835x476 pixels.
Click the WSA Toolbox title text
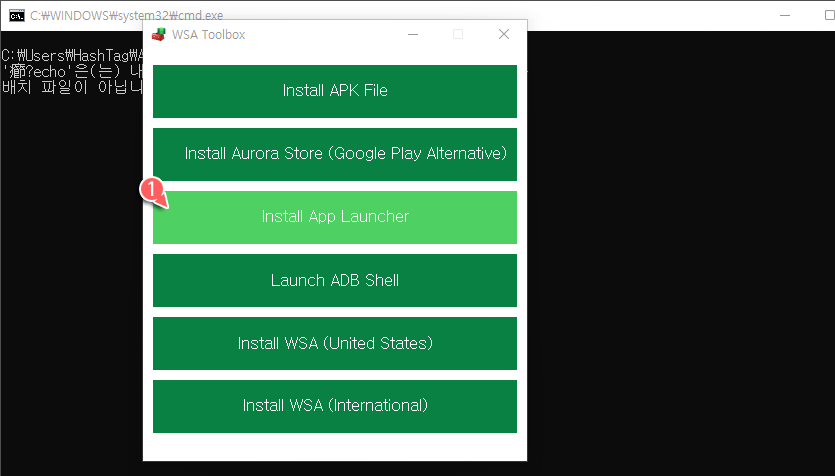(x=208, y=35)
